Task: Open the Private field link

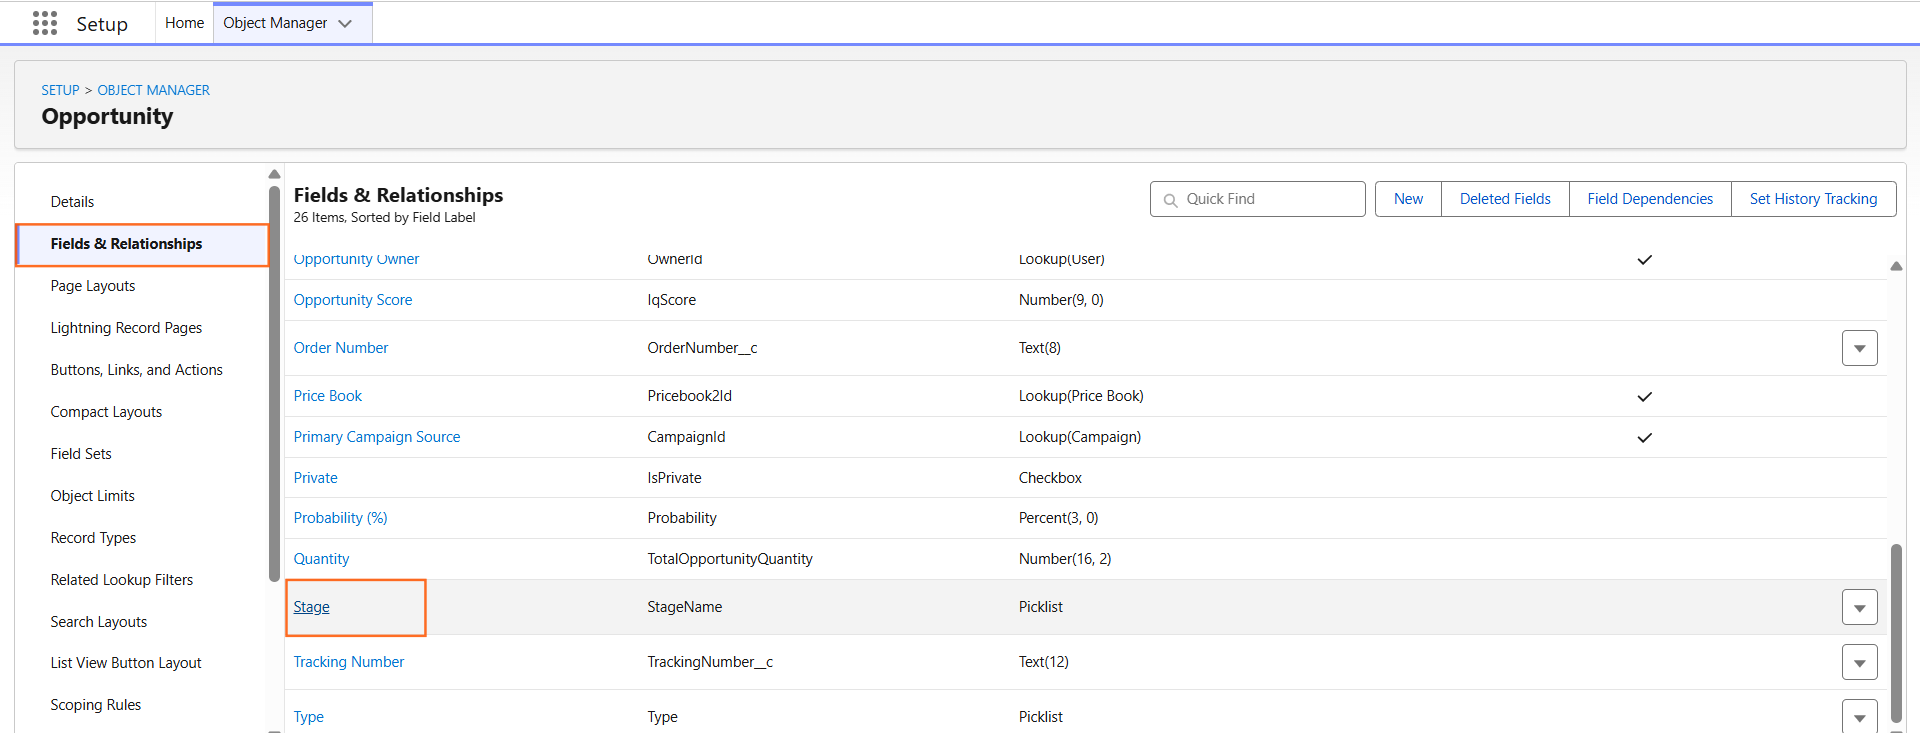Action: click(316, 478)
